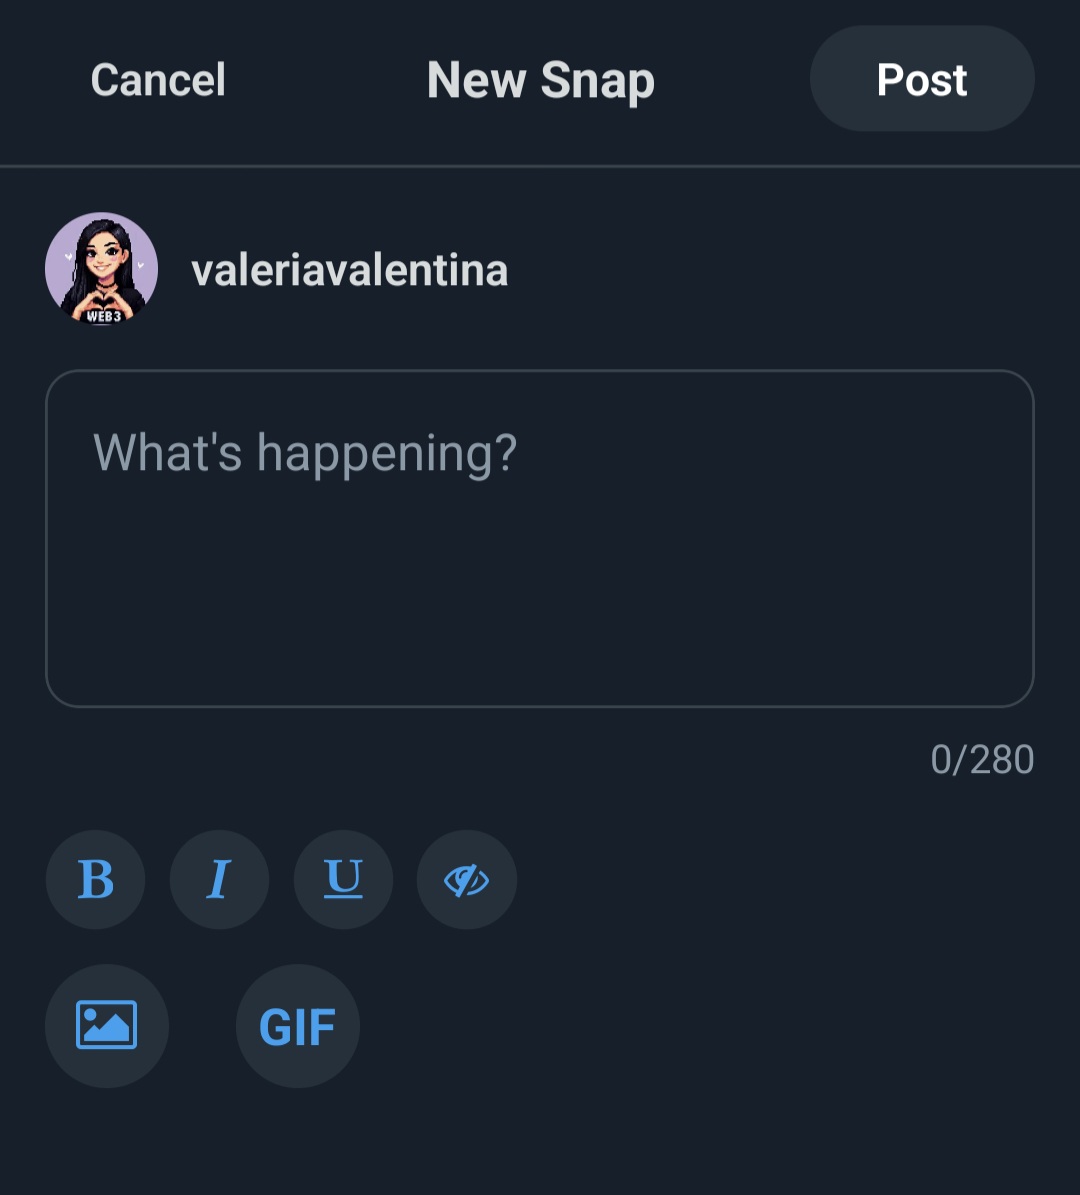Toggle the crossed-out eye spoiler button

click(x=466, y=880)
